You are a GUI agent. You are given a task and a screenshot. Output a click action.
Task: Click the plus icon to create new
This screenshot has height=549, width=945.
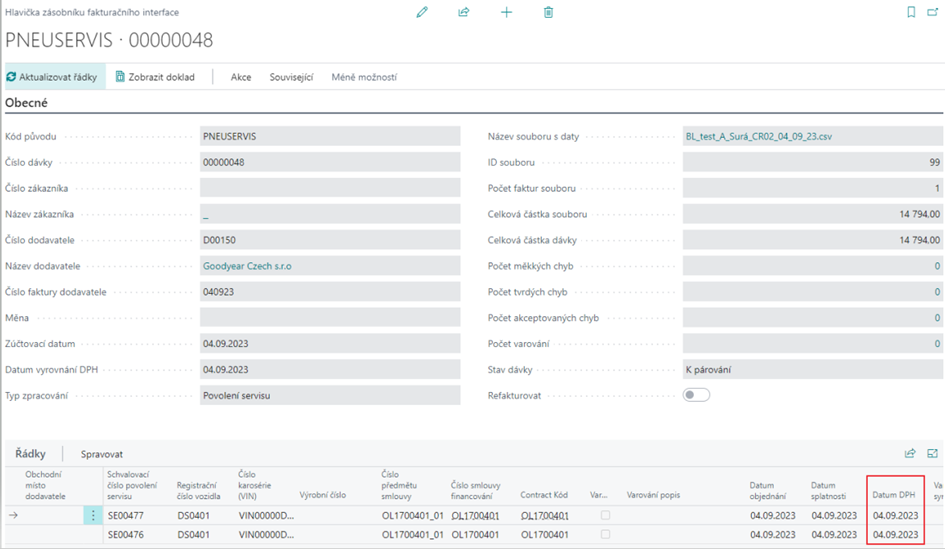coord(506,12)
